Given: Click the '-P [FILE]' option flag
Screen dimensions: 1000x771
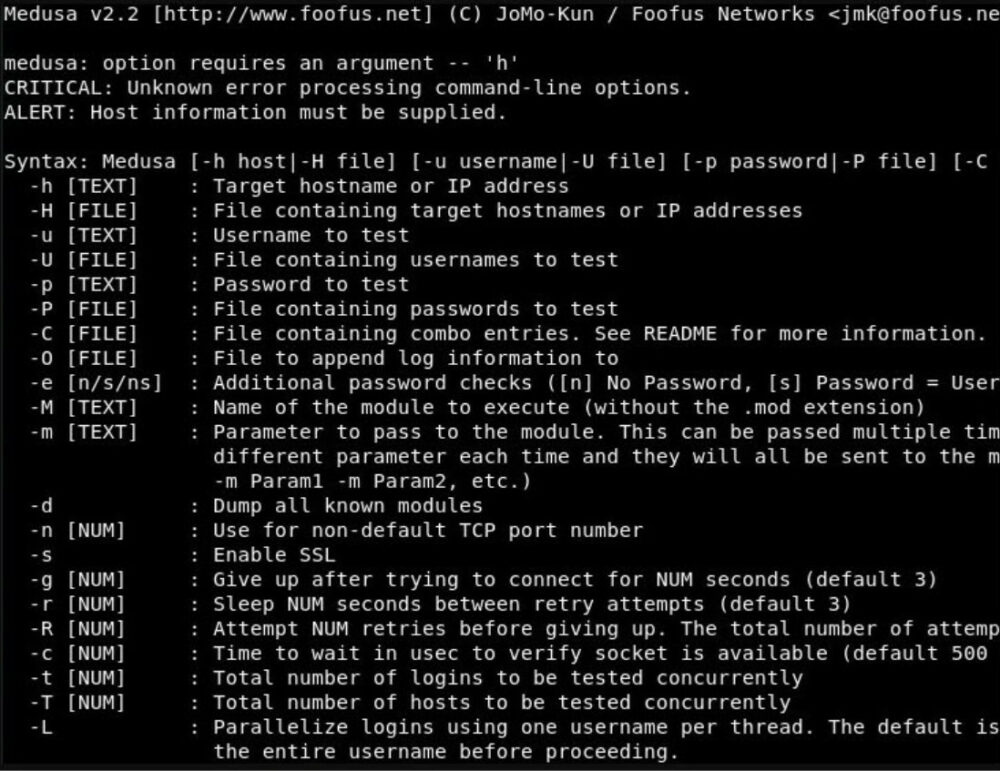Looking at the screenshot, I should [84, 309].
